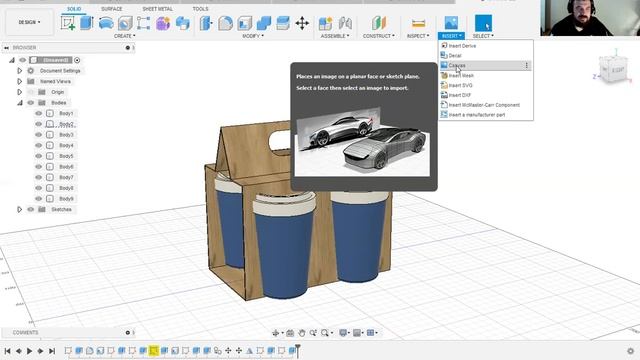Screen dimensions: 640x360
Task: Click the Pan hand icon in navigation bar
Action: pyautogui.click(x=302, y=333)
